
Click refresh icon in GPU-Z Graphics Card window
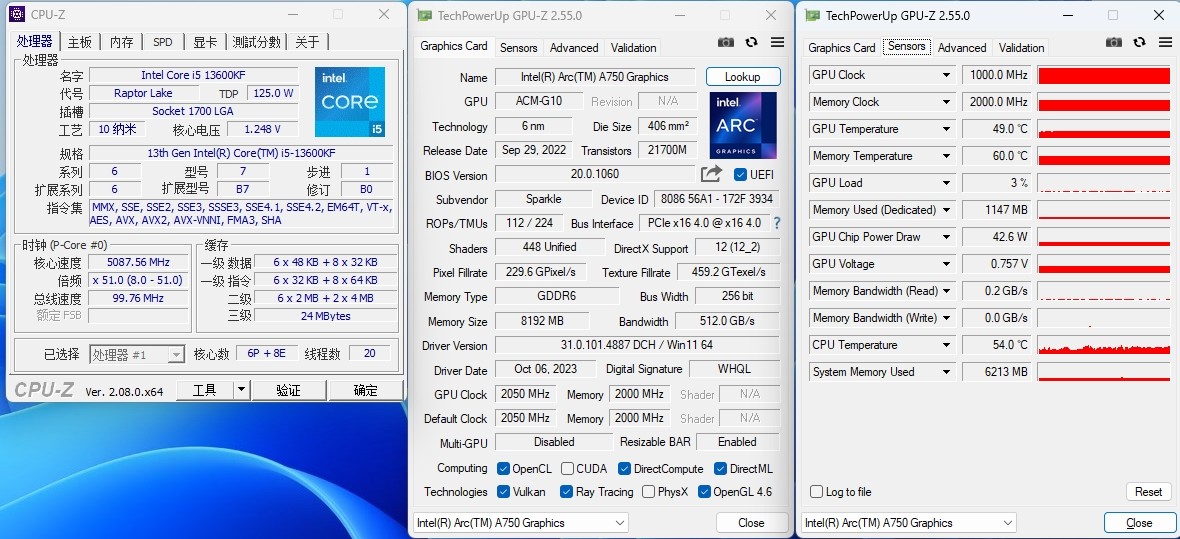(x=751, y=43)
